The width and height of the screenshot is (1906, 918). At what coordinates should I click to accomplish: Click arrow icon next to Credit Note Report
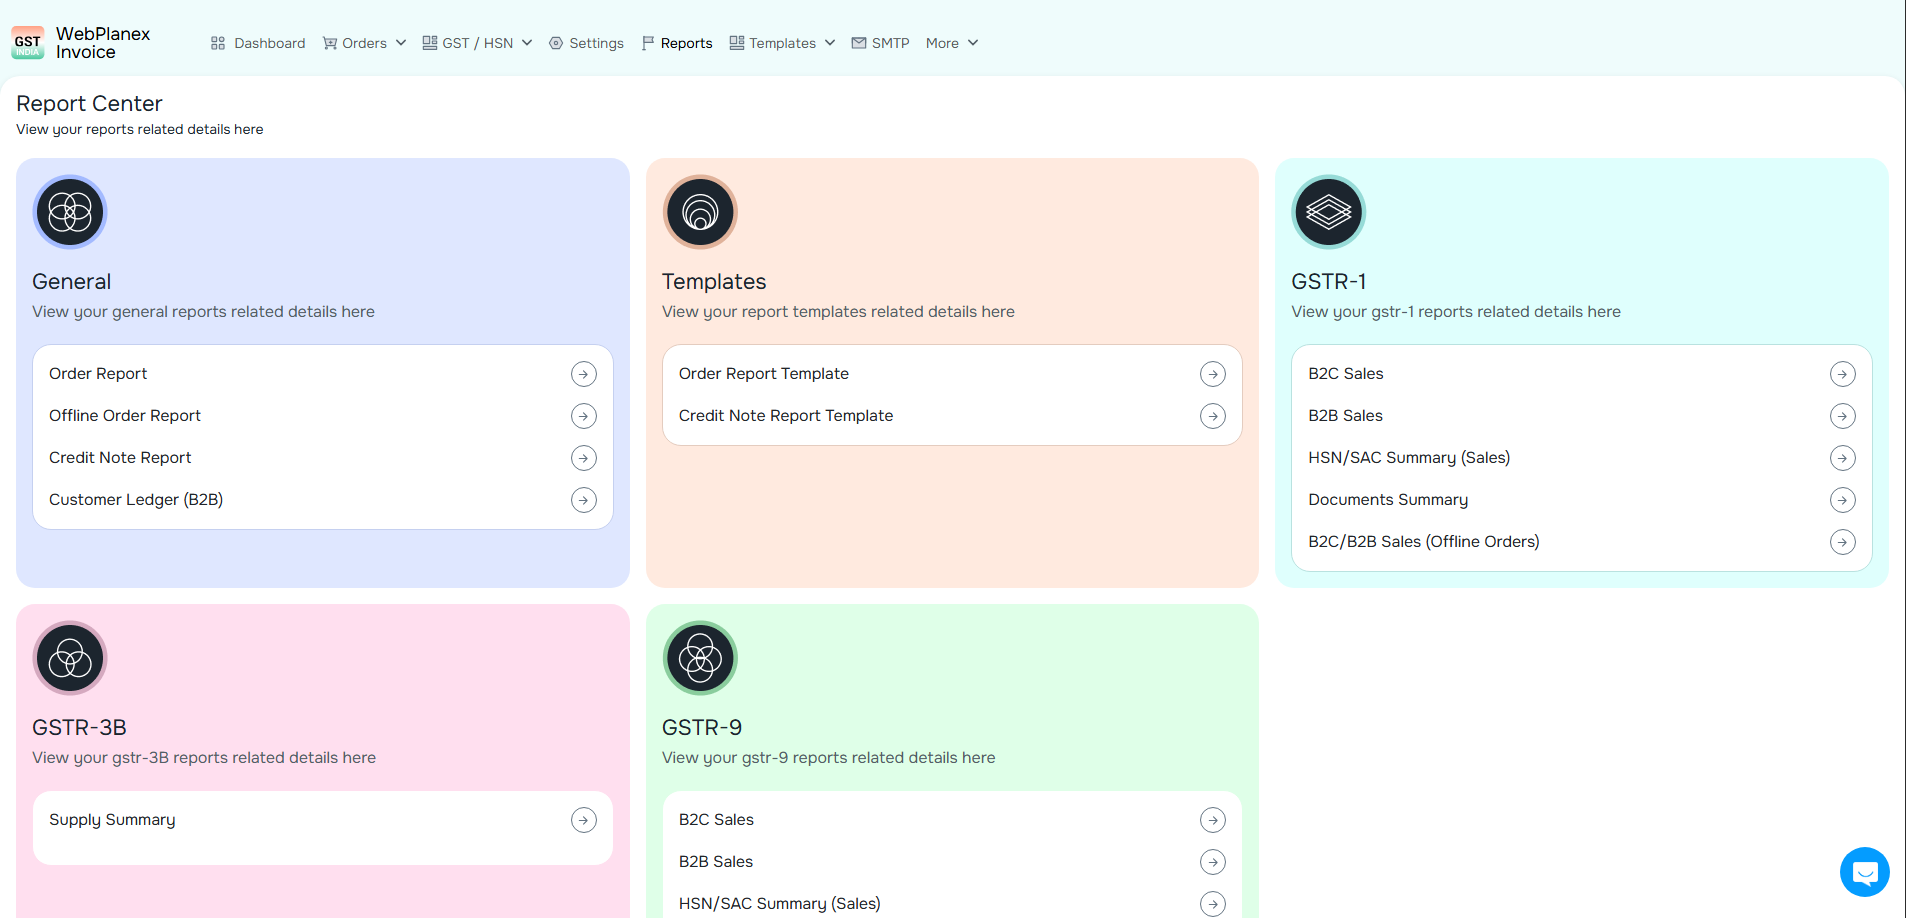coord(583,458)
